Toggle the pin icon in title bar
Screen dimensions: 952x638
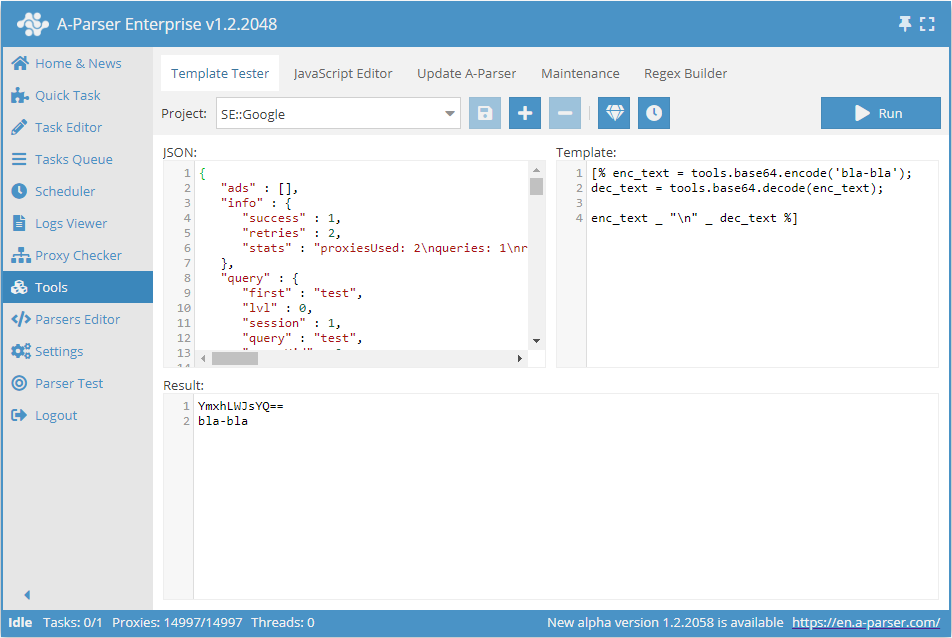905,24
